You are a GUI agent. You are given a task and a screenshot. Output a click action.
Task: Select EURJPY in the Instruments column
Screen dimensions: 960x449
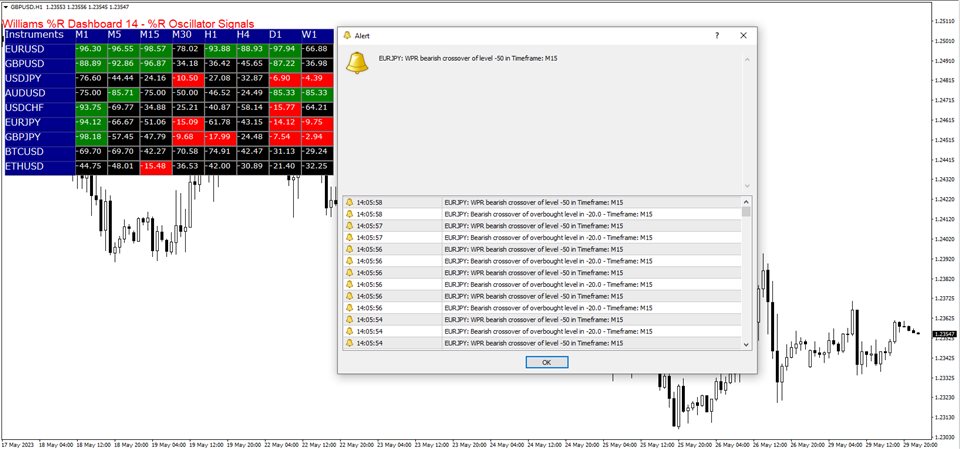24,123
